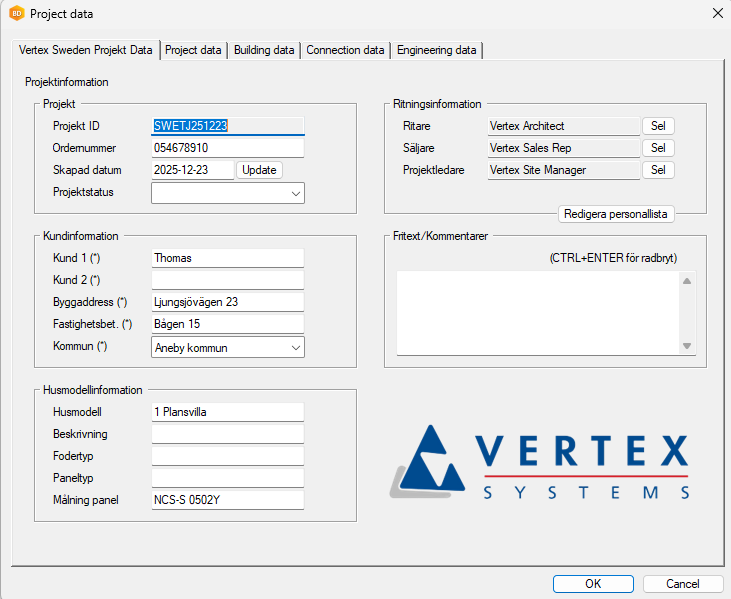Open the Building data tab
This screenshot has height=599, width=731.
[x=264, y=50]
